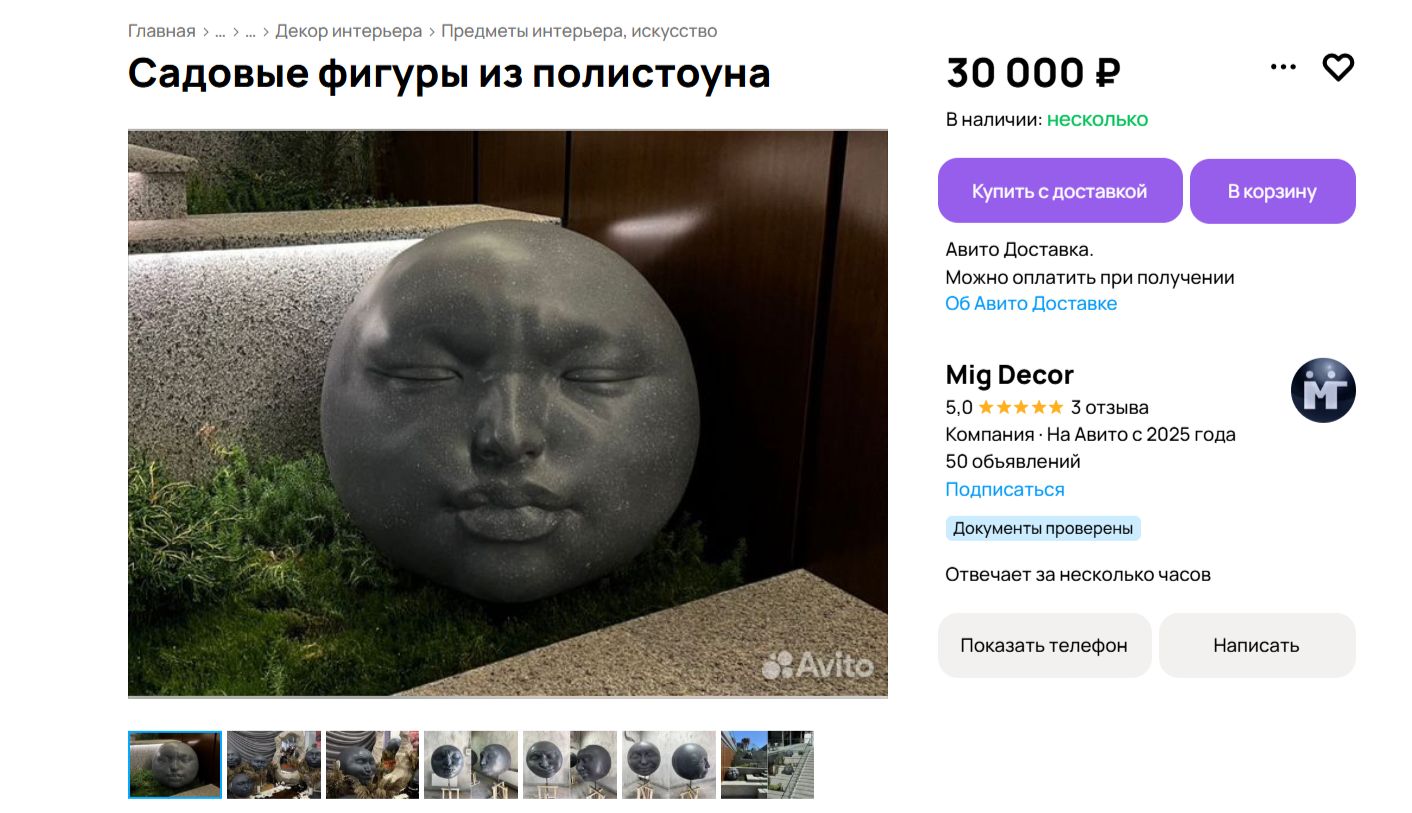Subscribe via 'Подписаться' link
Viewport: 1412px width, 813px height.
[x=1005, y=489]
